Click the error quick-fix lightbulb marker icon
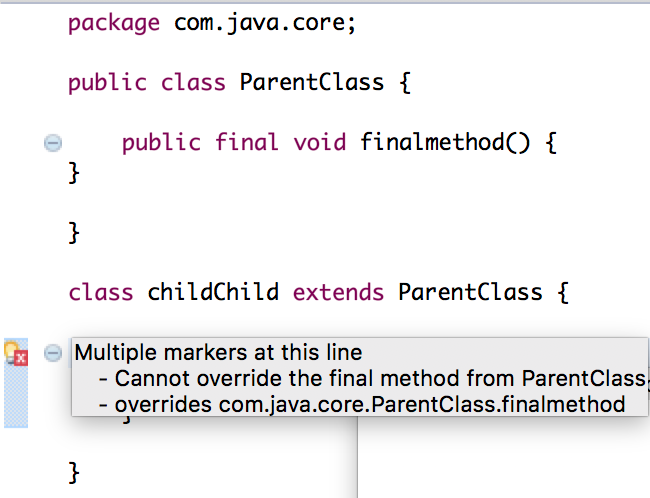The image size is (650, 498). (16, 354)
